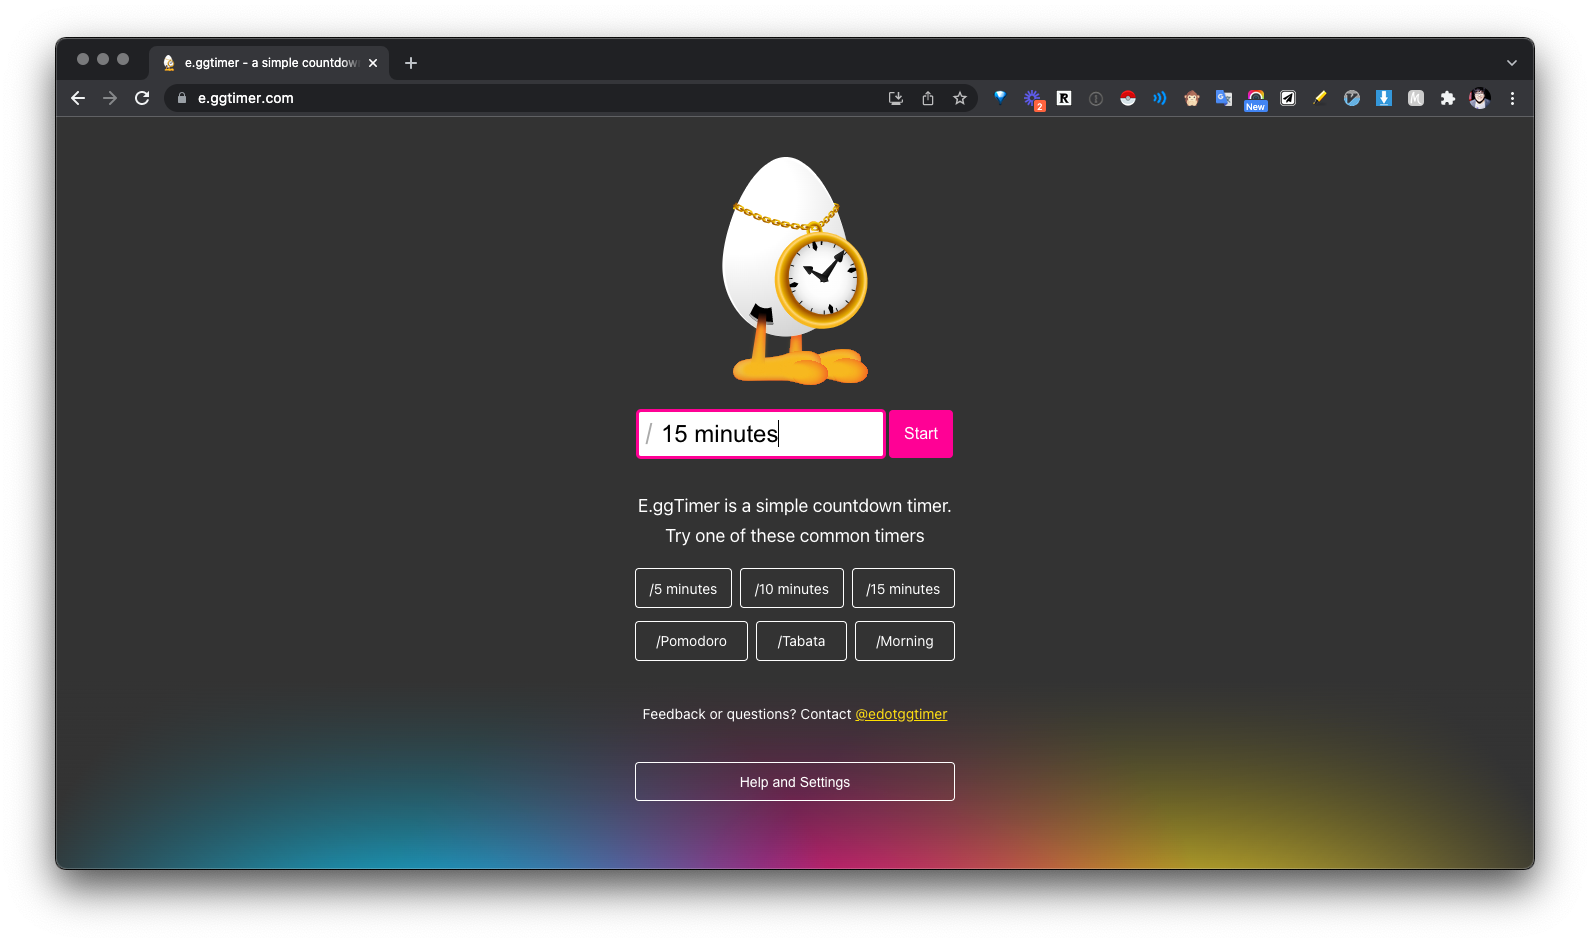Click the grey circular info extension icon
1590x943 pixels.
[x=1096, y=98]
